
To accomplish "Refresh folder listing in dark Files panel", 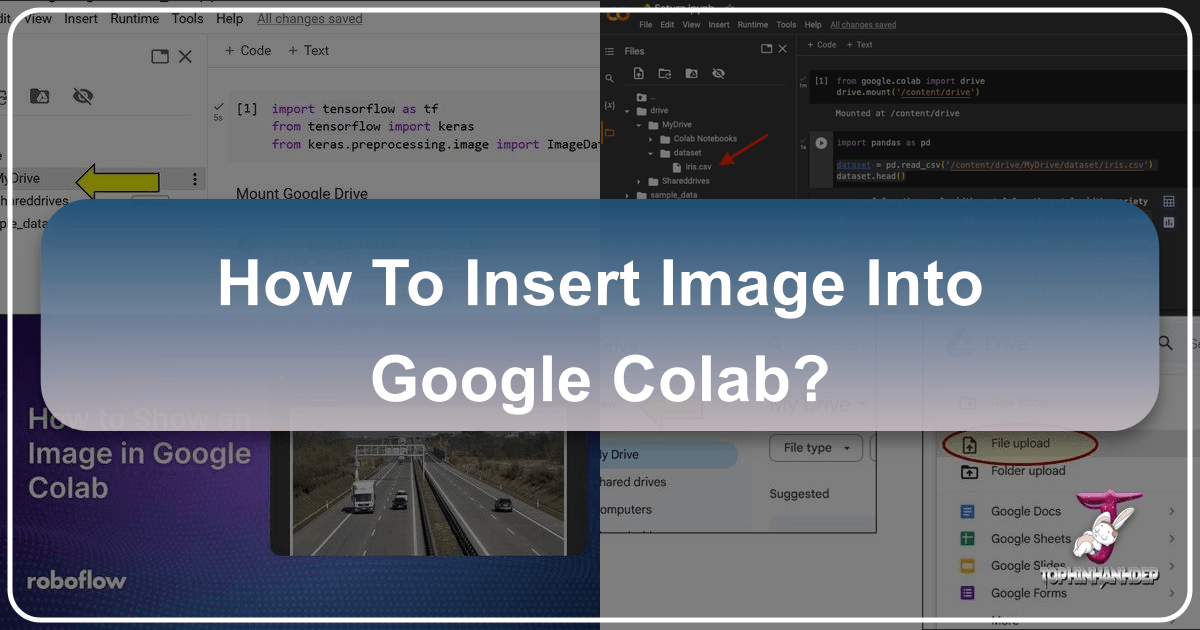I will coord(664,73).
